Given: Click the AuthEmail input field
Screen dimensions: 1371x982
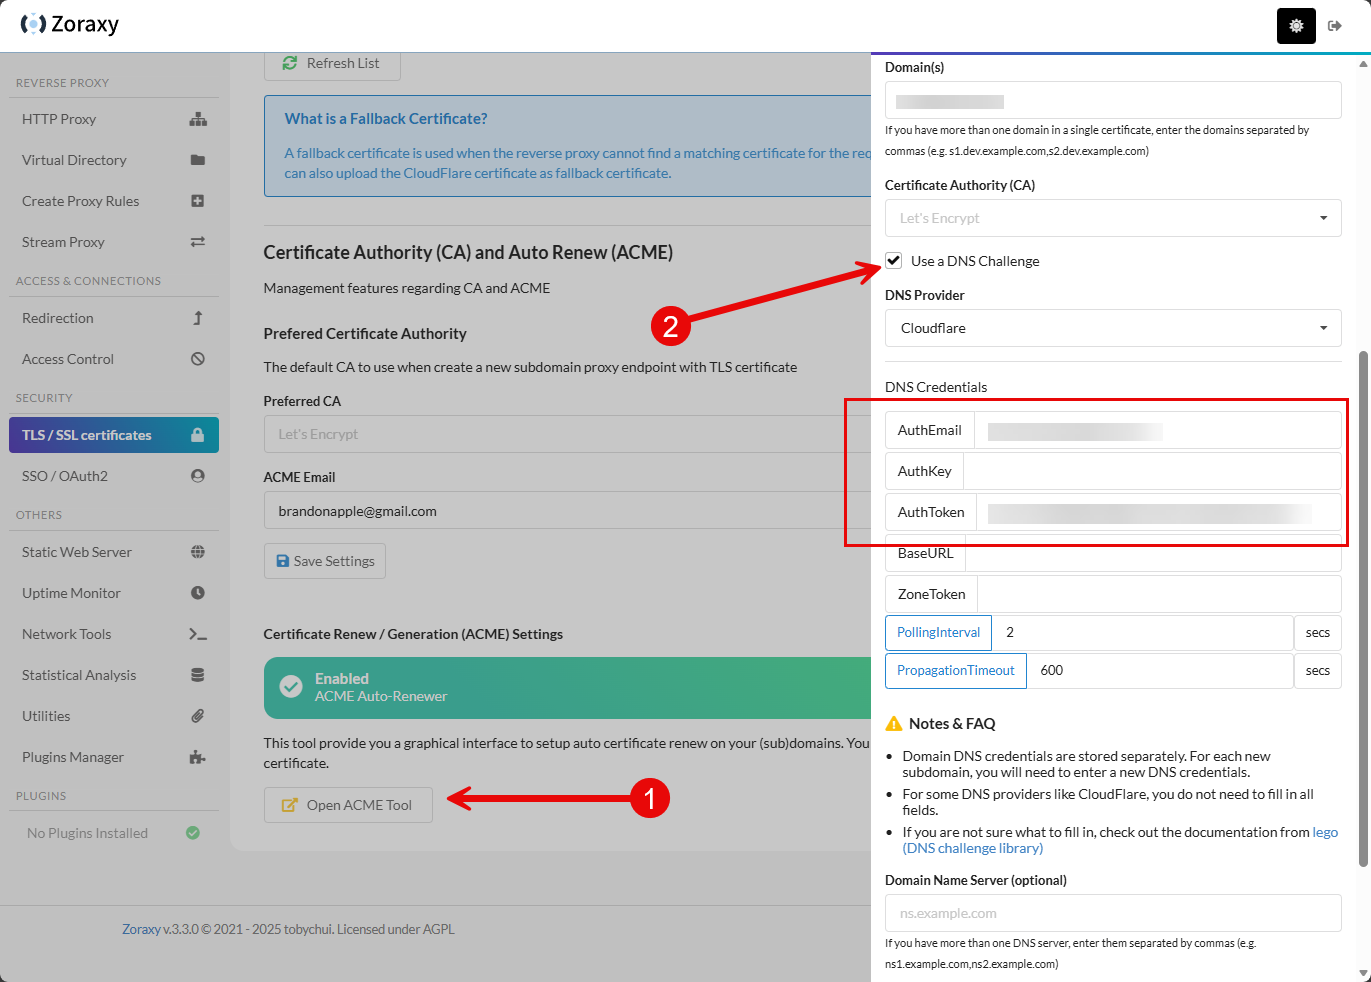Looking at the screenshot, I should coord(1158,430).
